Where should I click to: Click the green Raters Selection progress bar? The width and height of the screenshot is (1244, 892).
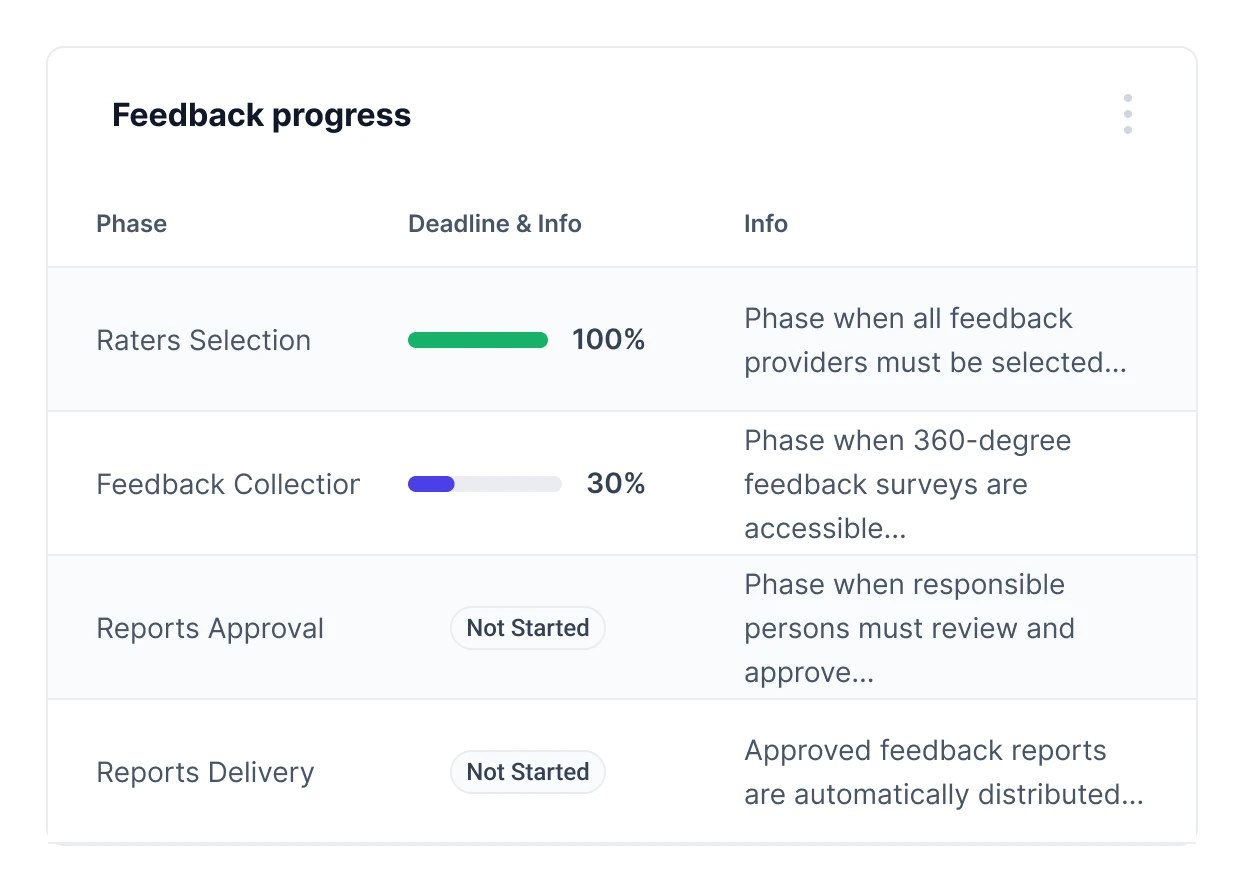tap(477, 341)
